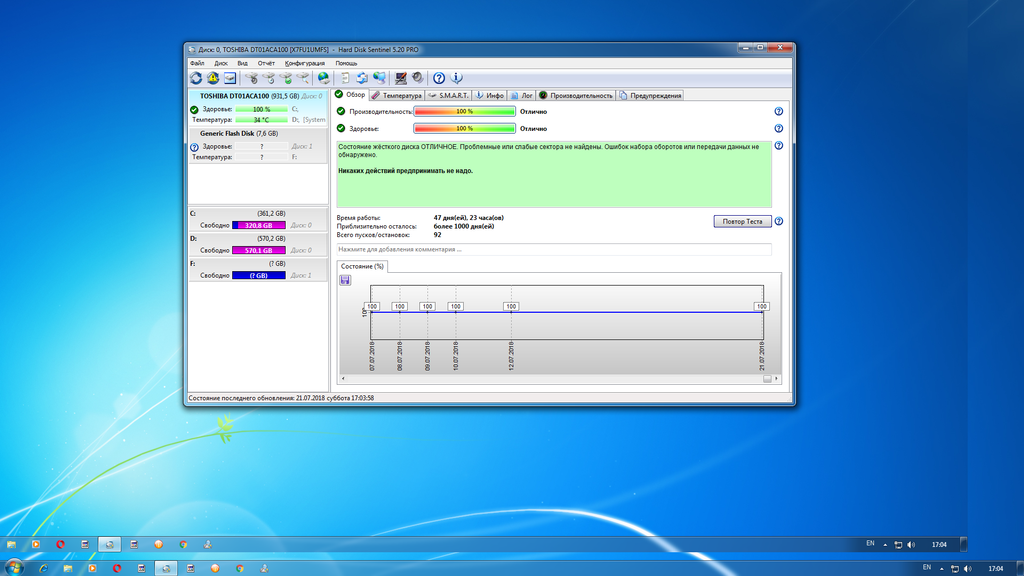Click the help icon next to Повтор Теста
This screenshot has height=576, width=1024.
[778, 221]
